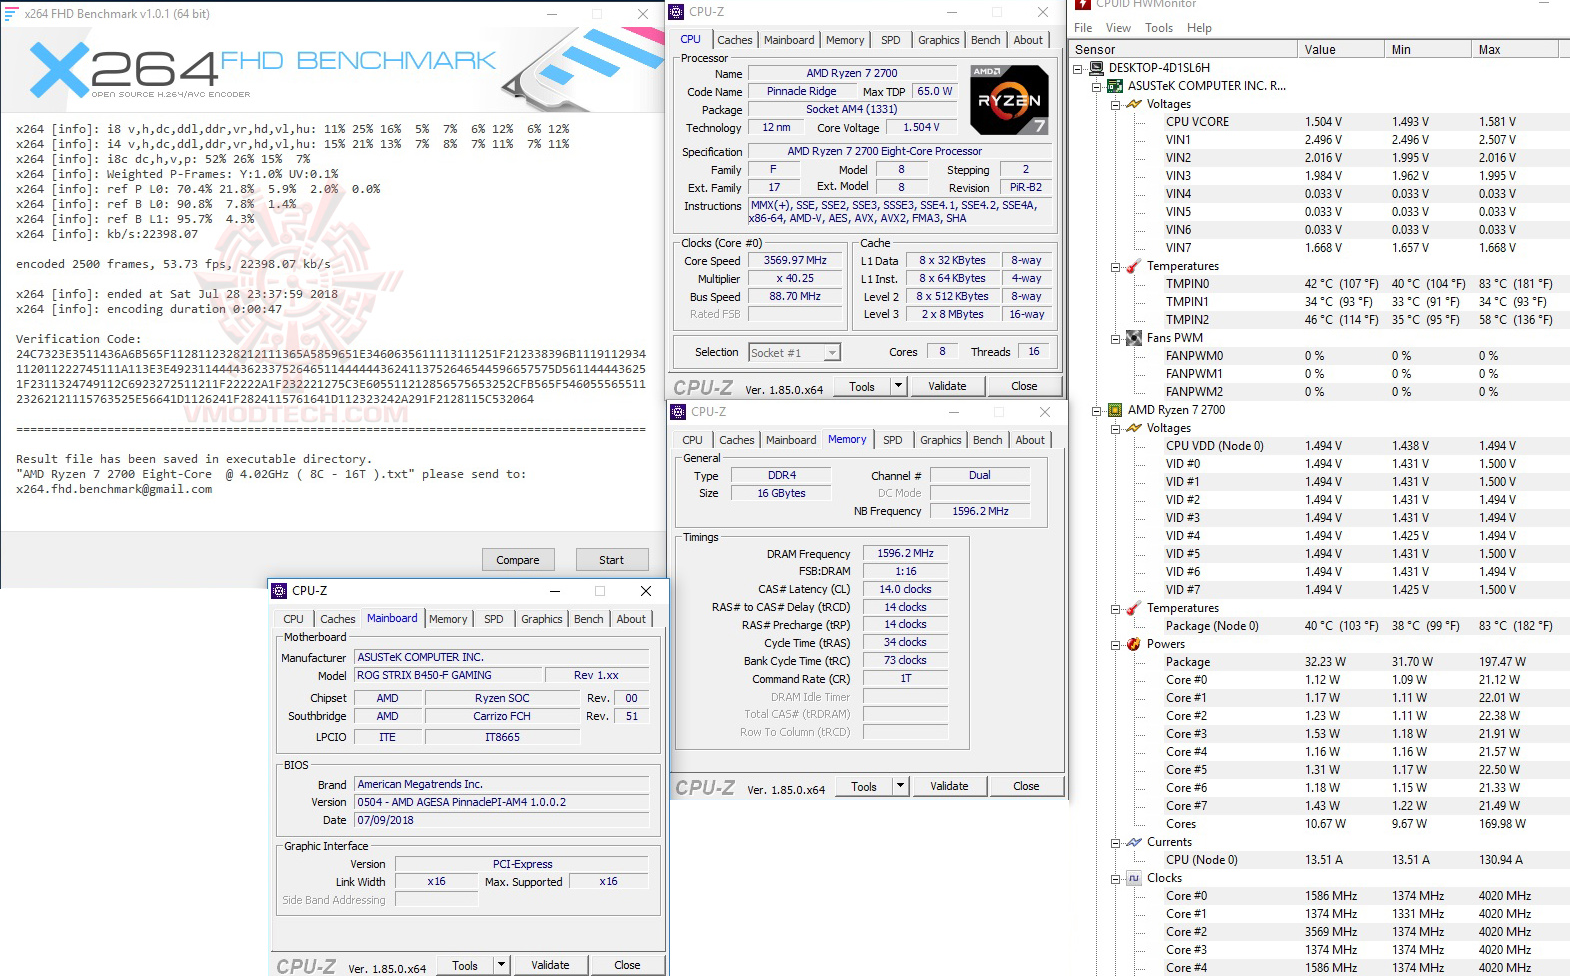Click the Clocks waveform icon
1570x976 pixels.
pos(1134,878)
